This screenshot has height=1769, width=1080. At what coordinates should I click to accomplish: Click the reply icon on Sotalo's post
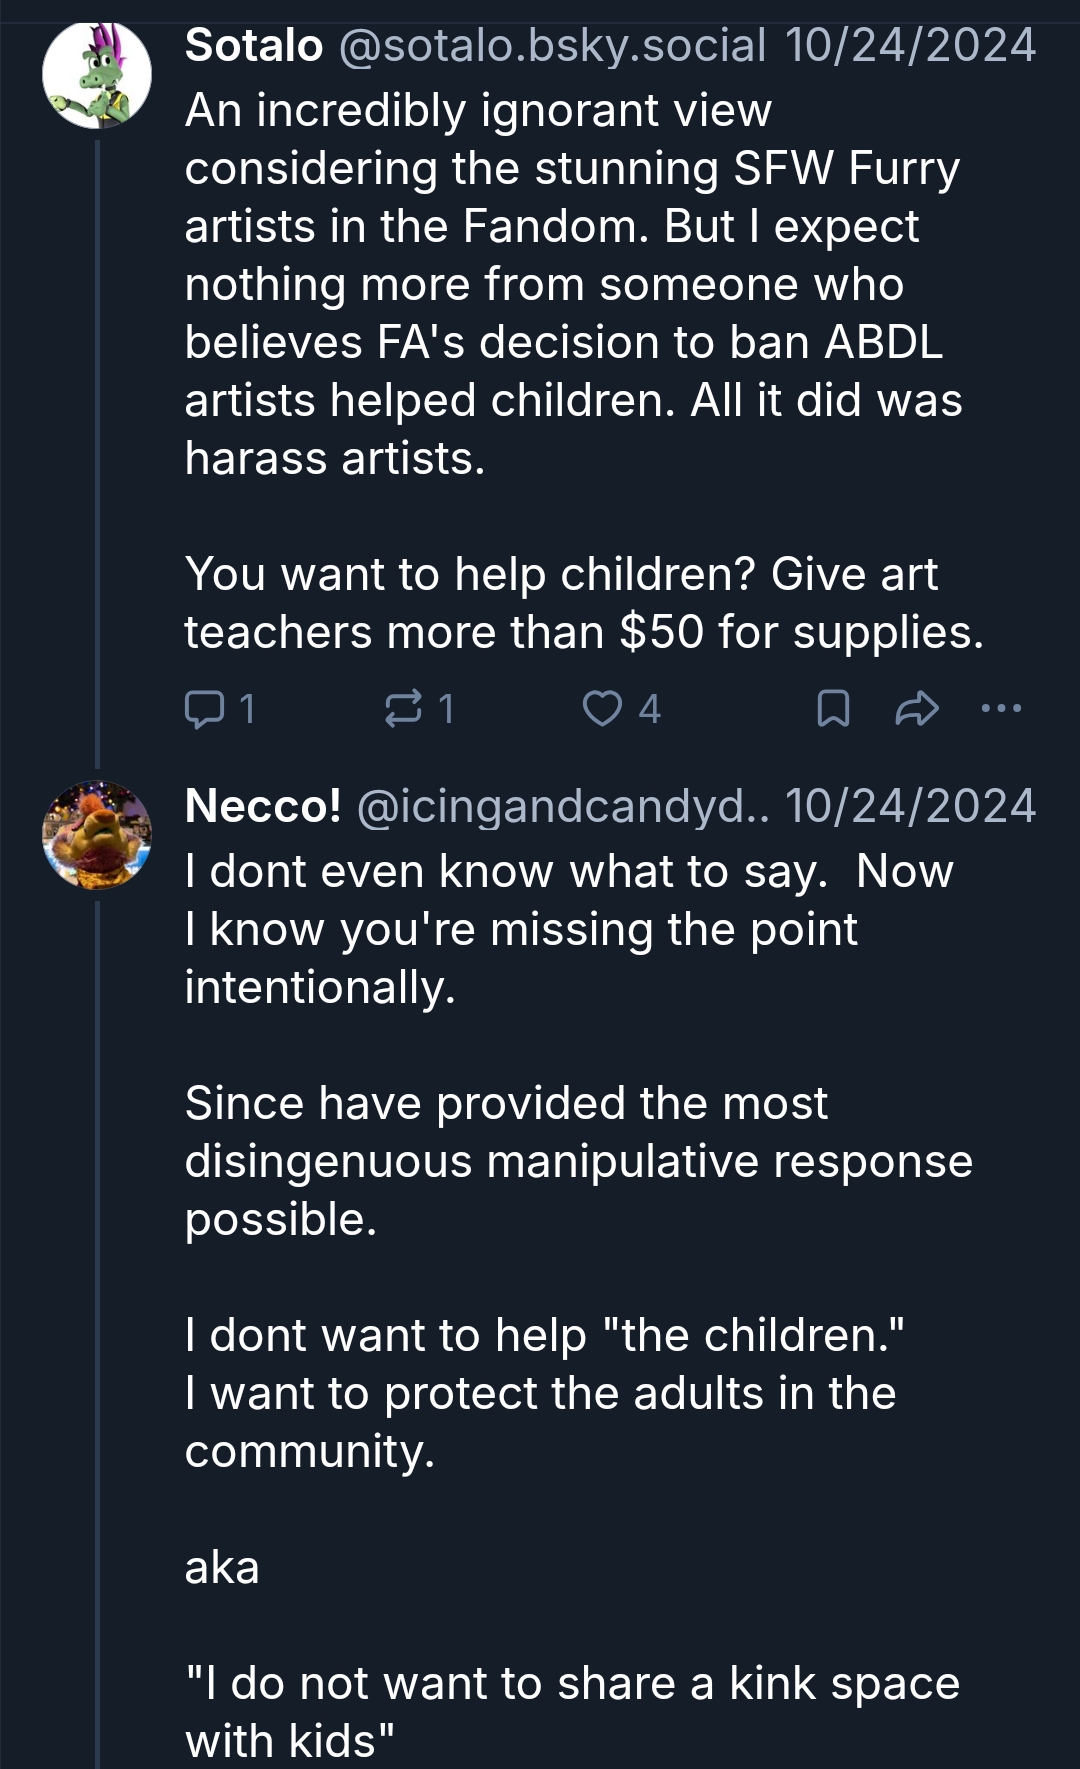click(204, 709)
